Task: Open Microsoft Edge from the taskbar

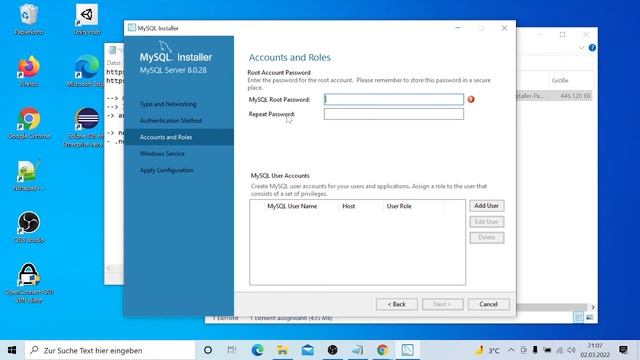Action: coord(257,350)
